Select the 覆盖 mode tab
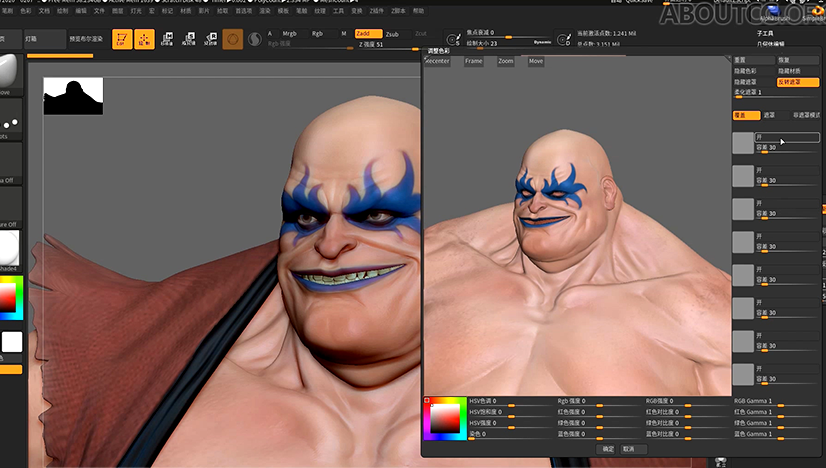The height and width of the screenshot is (468, 826). pyautogui.click(x=746, y=115)
